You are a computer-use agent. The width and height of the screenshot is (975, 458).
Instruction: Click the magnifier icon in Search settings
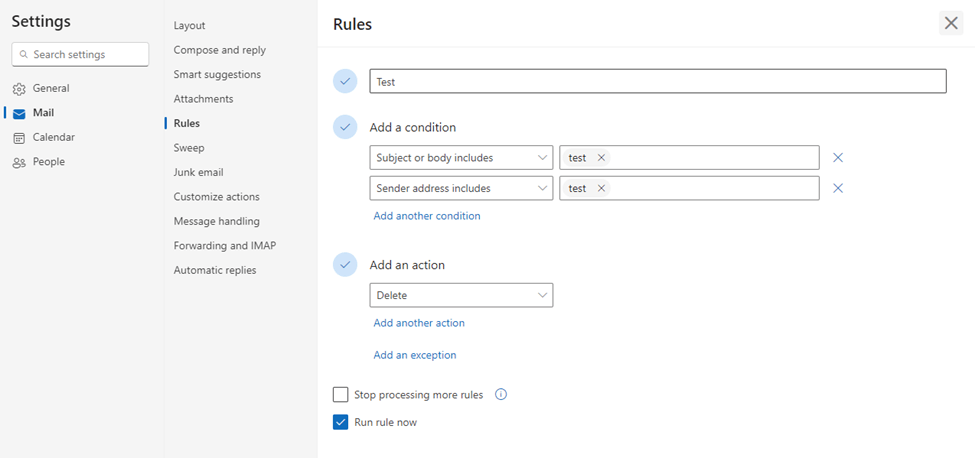[x=24, y=55]
